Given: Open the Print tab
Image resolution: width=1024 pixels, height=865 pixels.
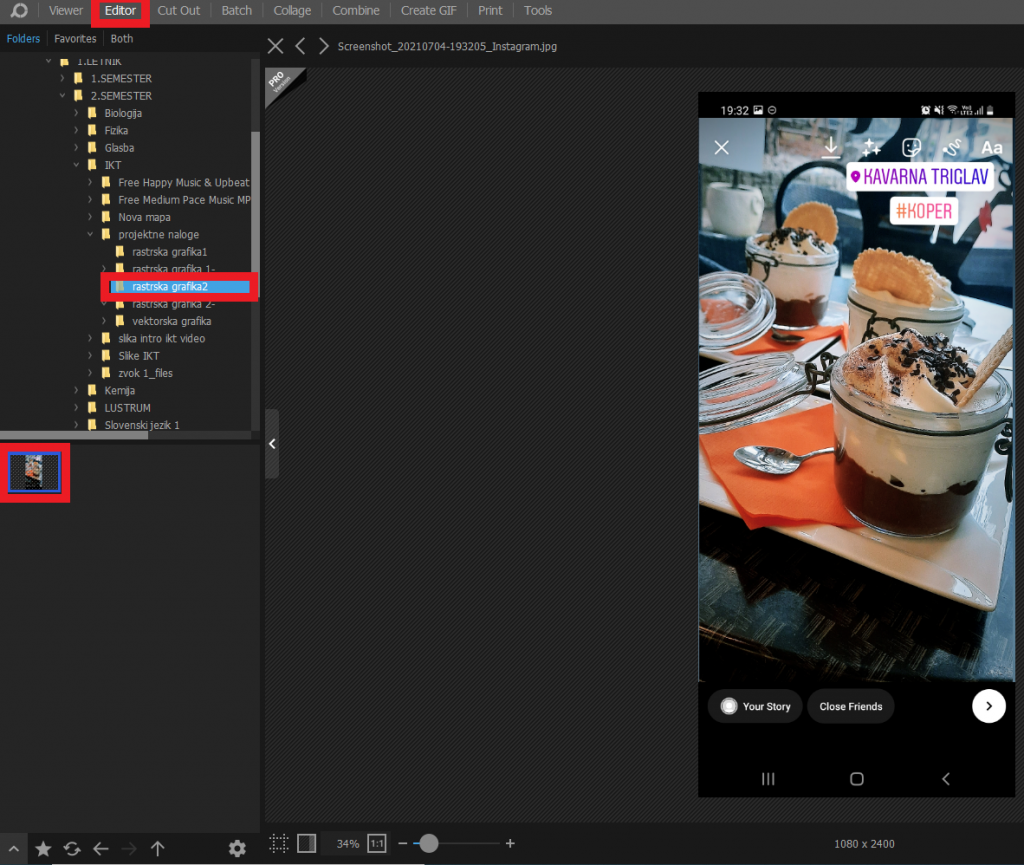Looking at the screenshot, I should pos(490,10).
